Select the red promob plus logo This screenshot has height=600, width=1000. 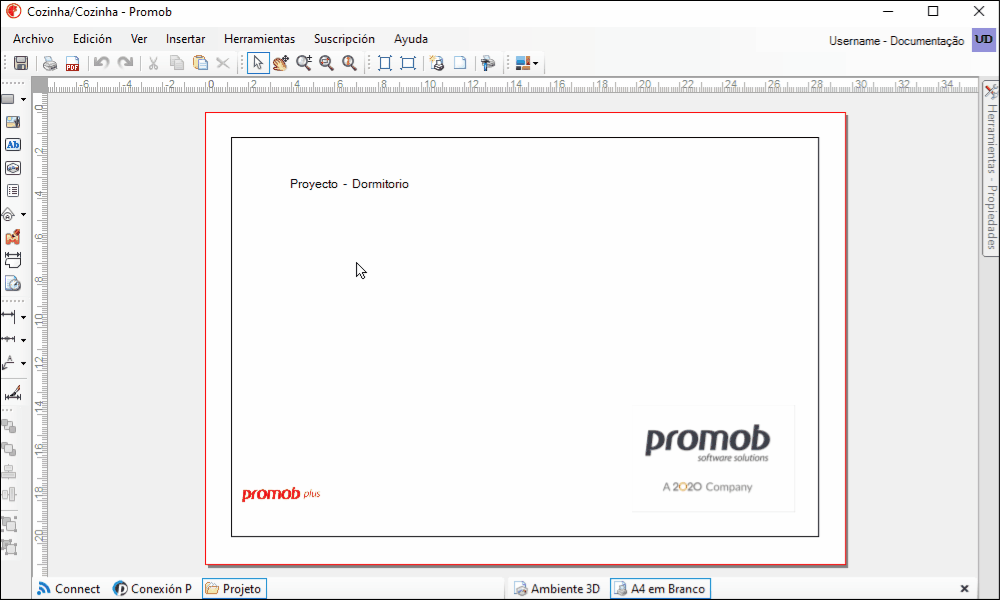281,494
